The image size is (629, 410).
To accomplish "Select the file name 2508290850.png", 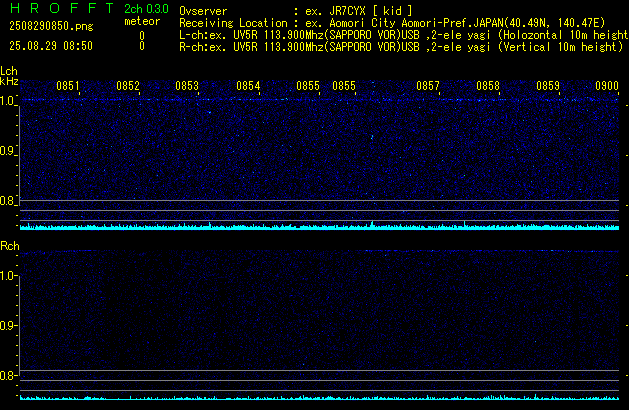I will coord(51,26).
